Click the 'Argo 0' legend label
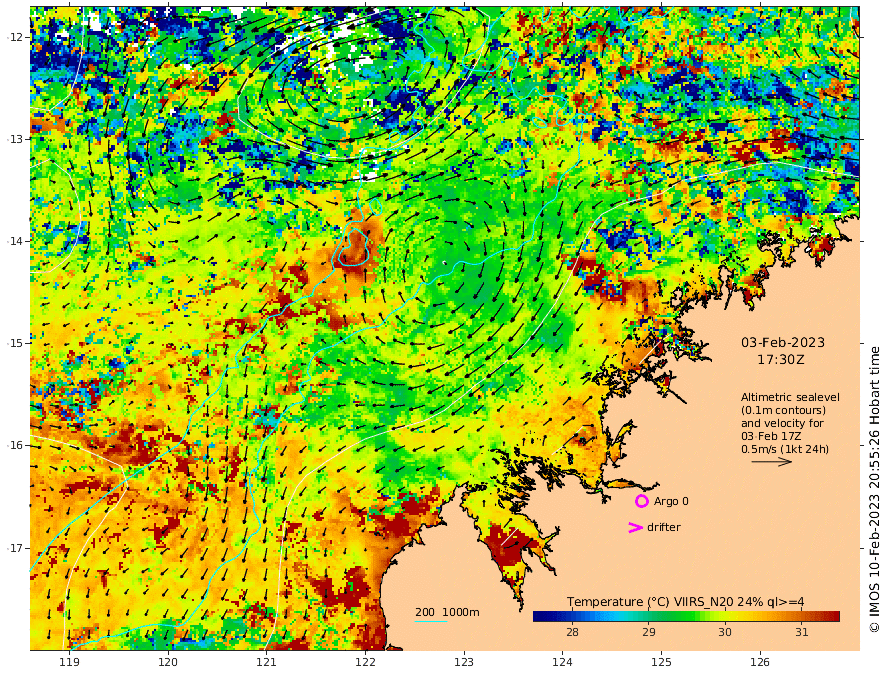 tap(671, 501)
